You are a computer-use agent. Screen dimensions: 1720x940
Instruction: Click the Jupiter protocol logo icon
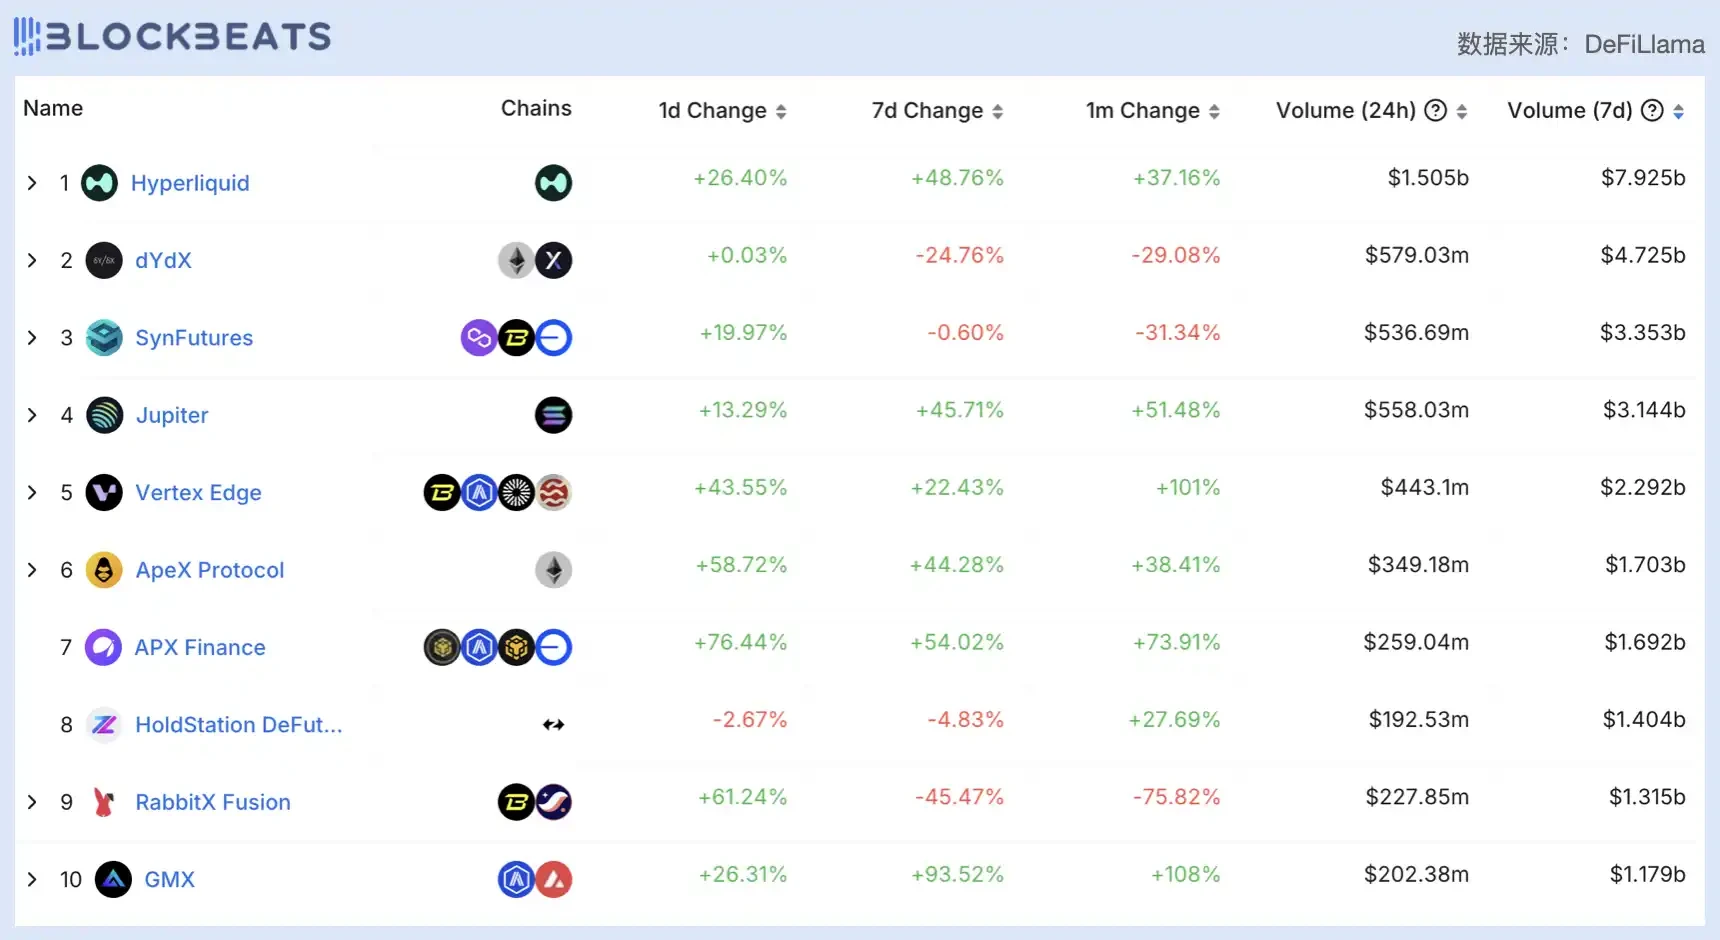pyautogui.click(x=104, y=415)
